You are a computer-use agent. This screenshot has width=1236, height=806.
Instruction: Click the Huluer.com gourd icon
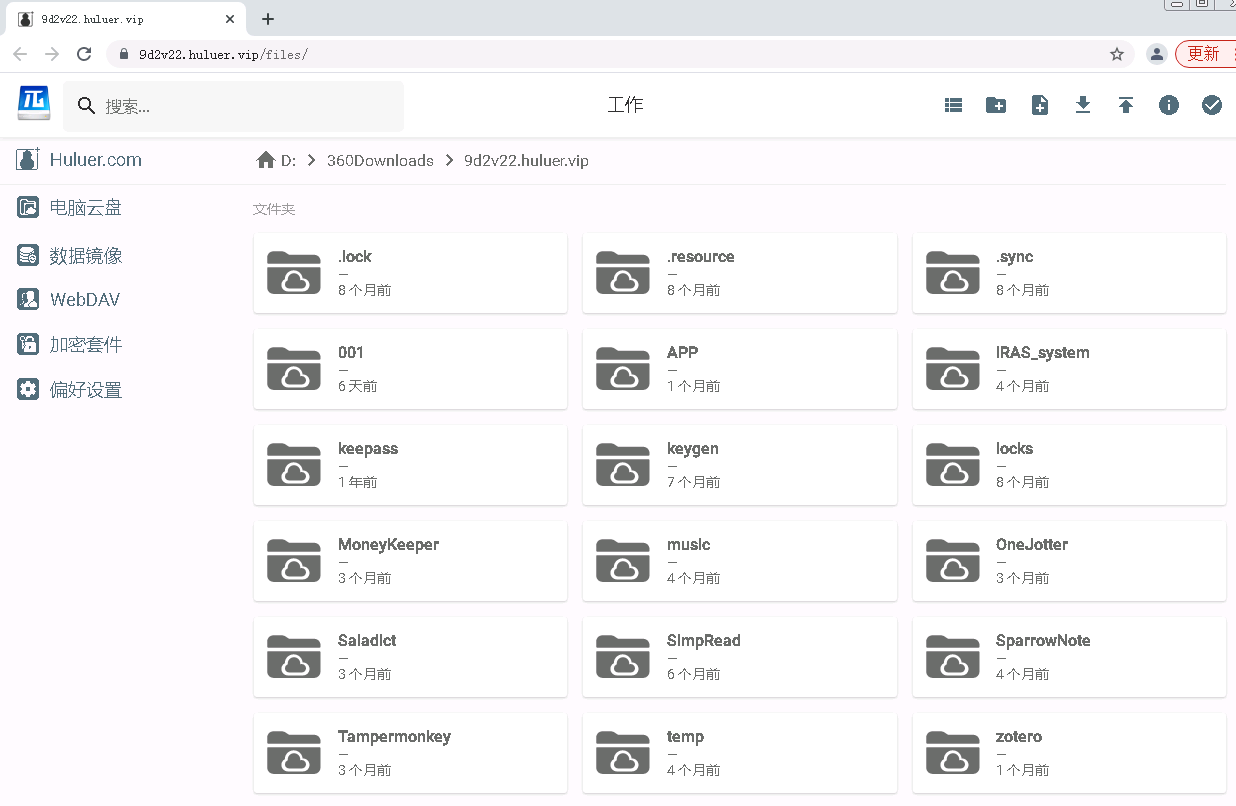pos(28,159)
